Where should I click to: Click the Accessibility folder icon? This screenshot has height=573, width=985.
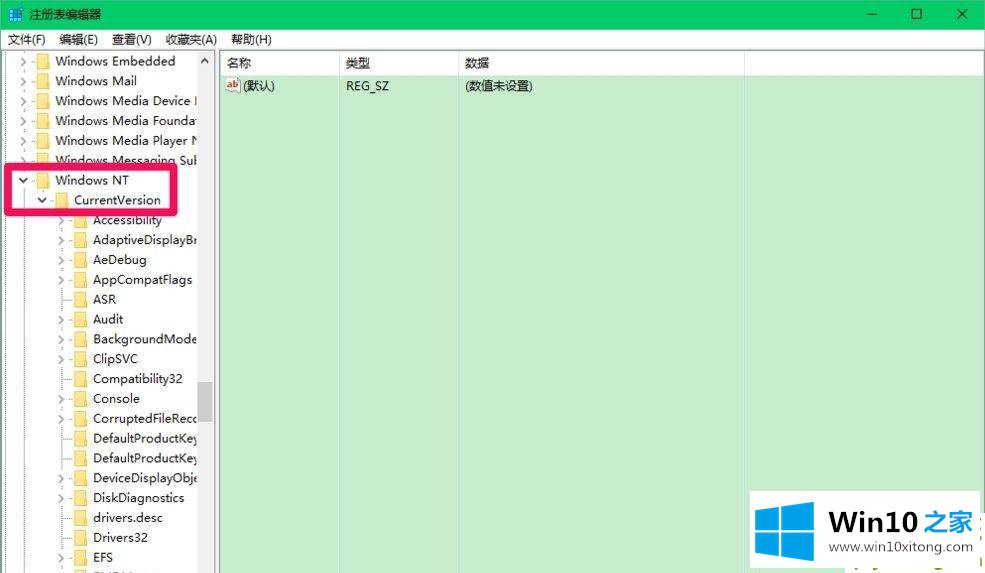click(80, 221)
